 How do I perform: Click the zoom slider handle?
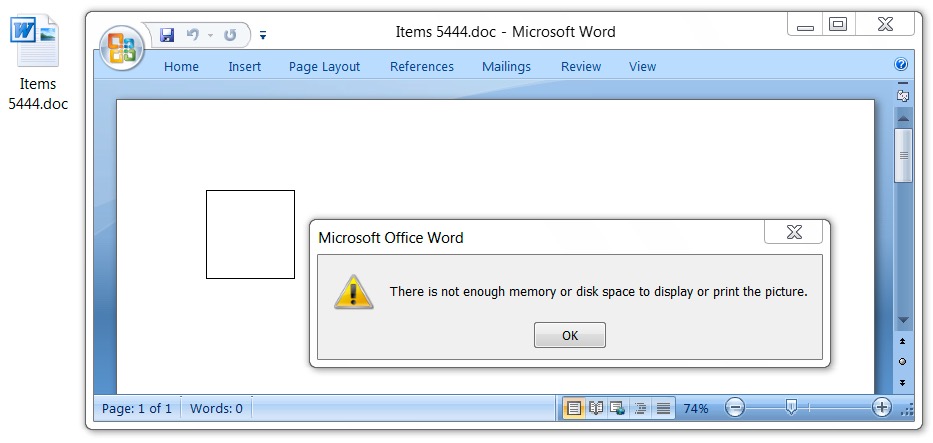791,407
